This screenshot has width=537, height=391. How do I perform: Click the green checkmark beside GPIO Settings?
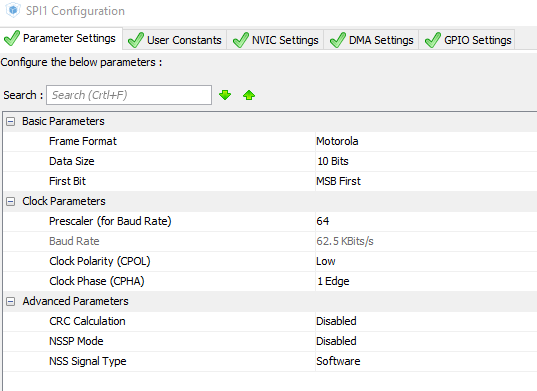tap(433, 40)
